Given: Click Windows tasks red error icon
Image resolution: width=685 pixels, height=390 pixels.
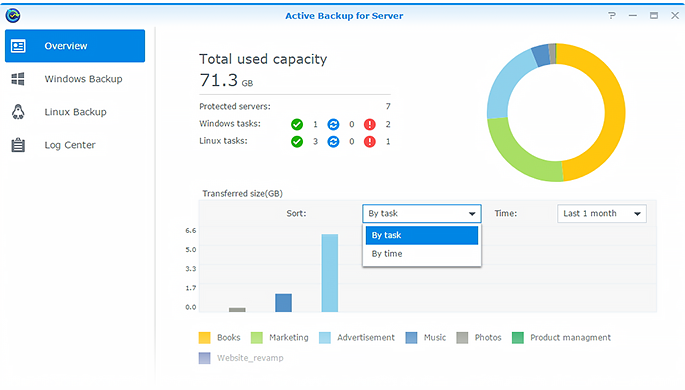Looking at the screenshot, I should pyautogui.click(x=370, y=124).
